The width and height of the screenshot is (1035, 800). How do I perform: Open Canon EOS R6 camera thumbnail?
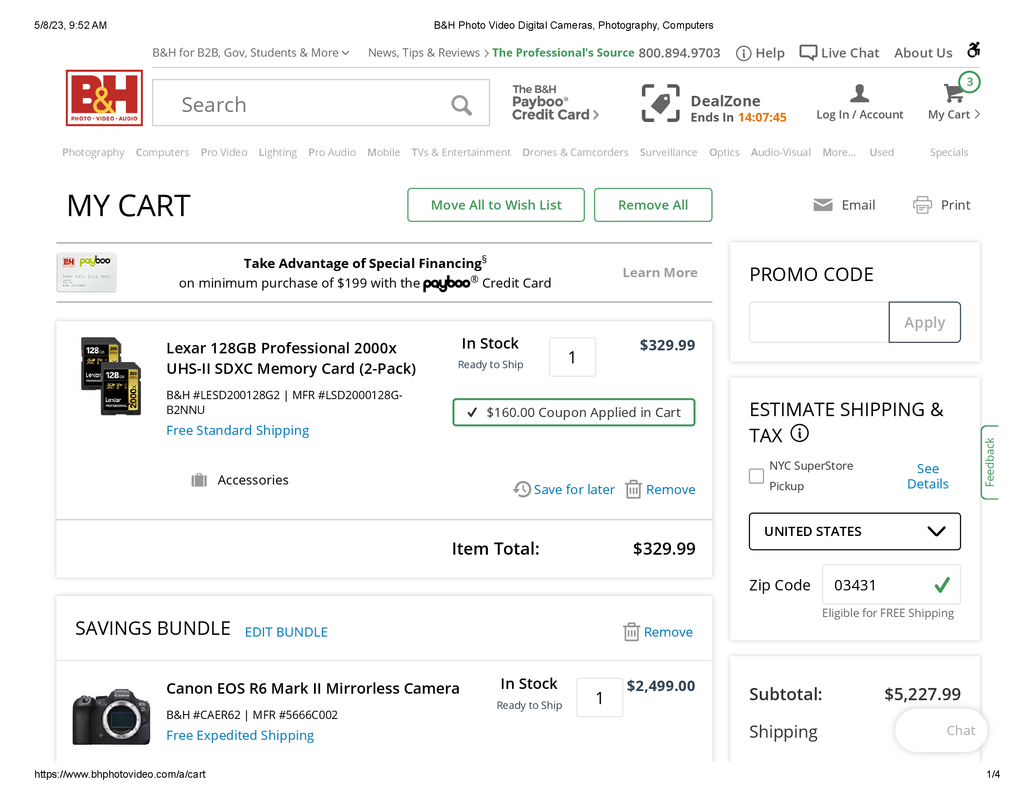111,717
